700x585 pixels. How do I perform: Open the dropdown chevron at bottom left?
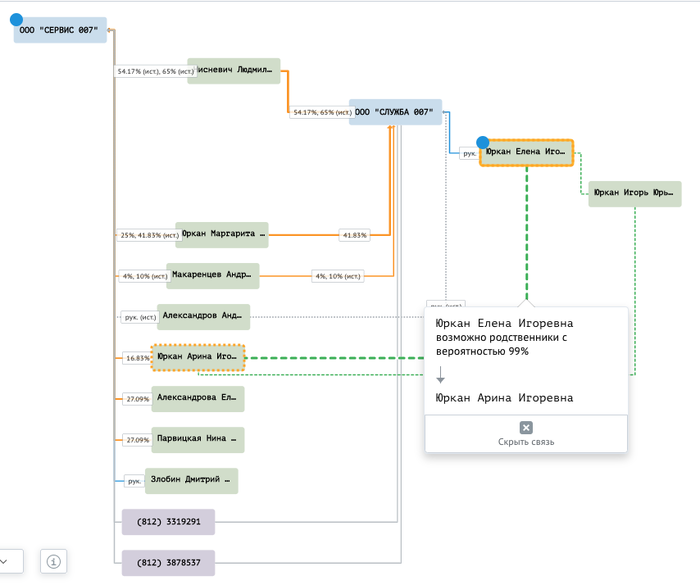(x=8, y=562)
